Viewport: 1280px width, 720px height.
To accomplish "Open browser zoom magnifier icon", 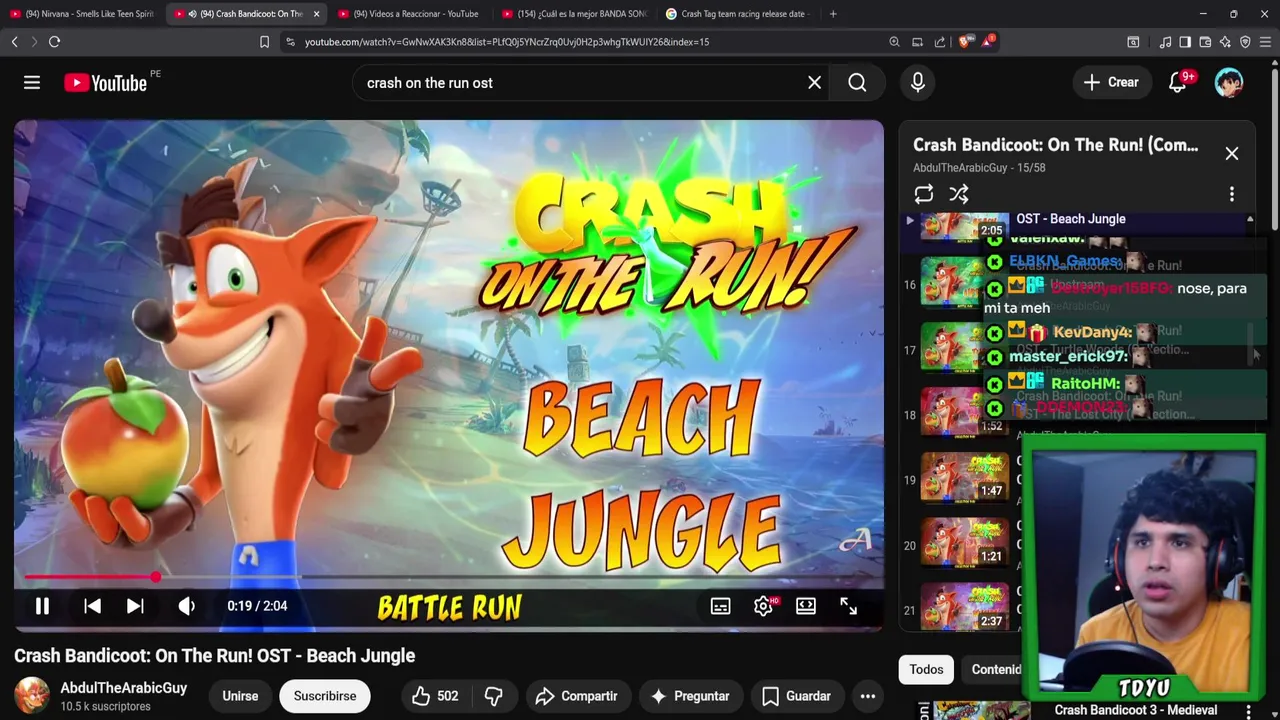I will (894, 42).
